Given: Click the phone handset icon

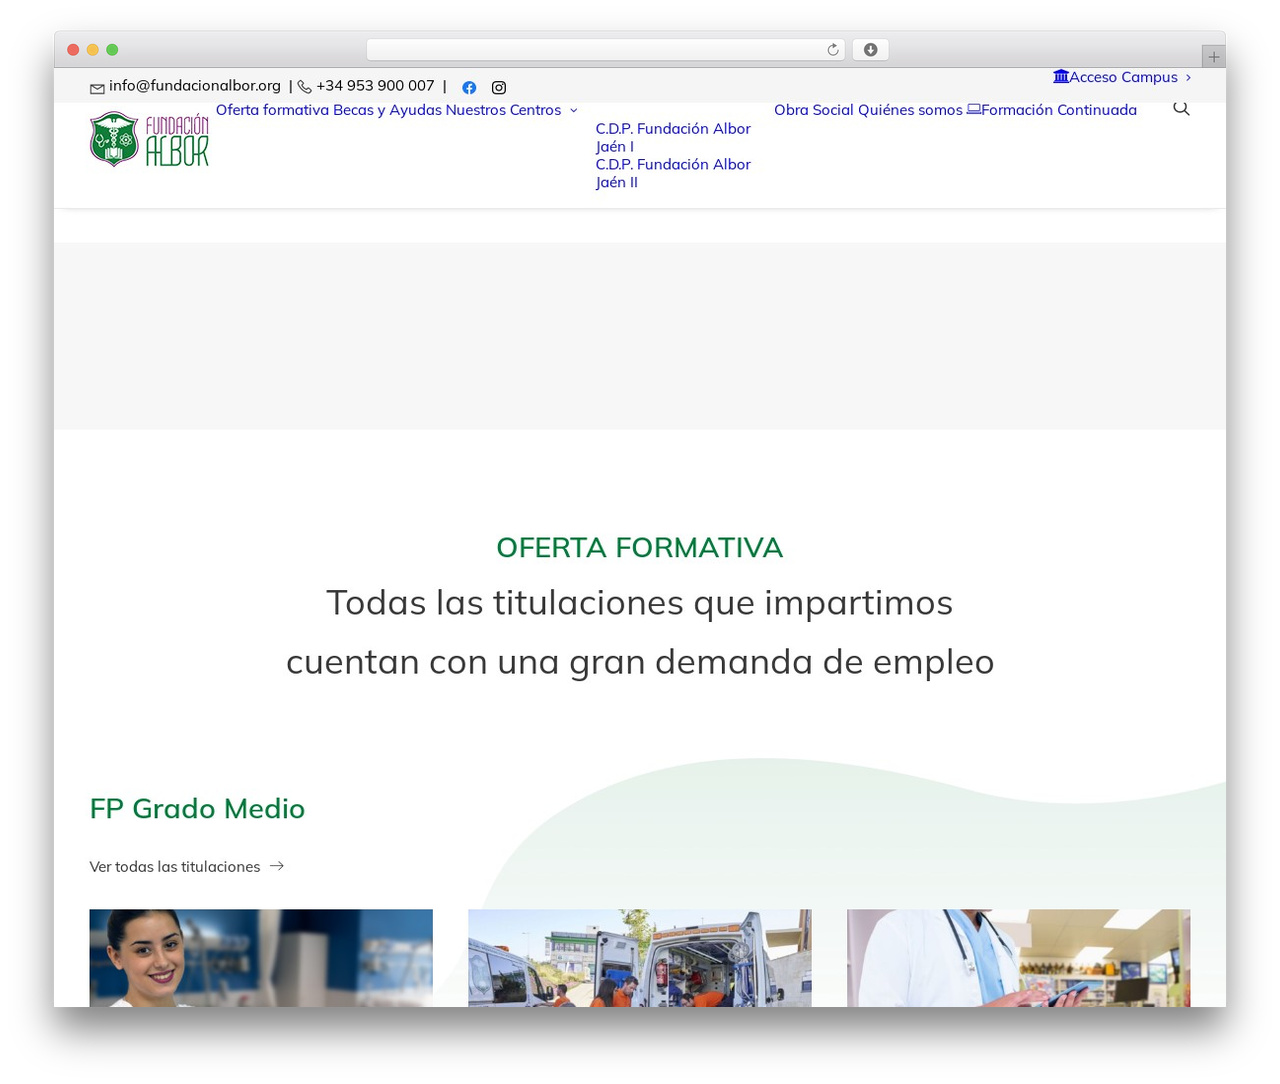Looking at the screenshot, I should click(304, 87).
